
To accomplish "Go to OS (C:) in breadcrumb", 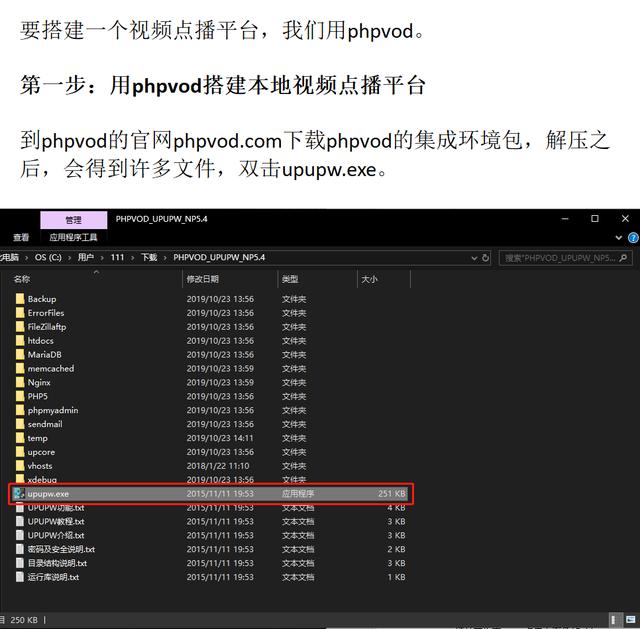I will click(x=48, y=257).
